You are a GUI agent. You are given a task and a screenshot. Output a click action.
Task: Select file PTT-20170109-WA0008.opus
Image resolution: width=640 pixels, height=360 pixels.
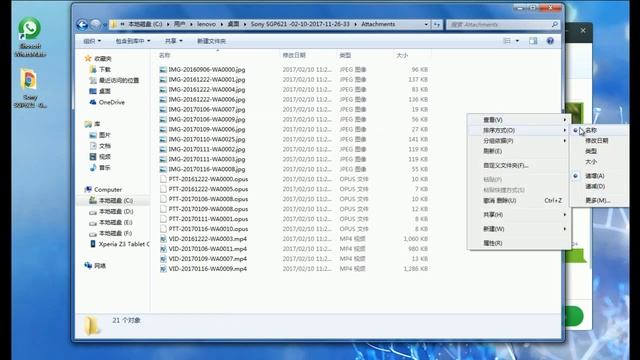pos(208,209)
